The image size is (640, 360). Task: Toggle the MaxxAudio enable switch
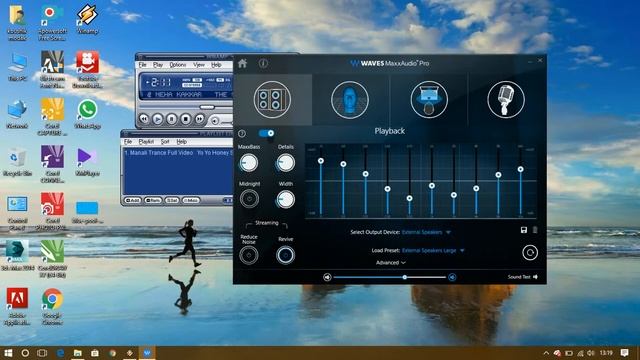[x=267, y=133]
